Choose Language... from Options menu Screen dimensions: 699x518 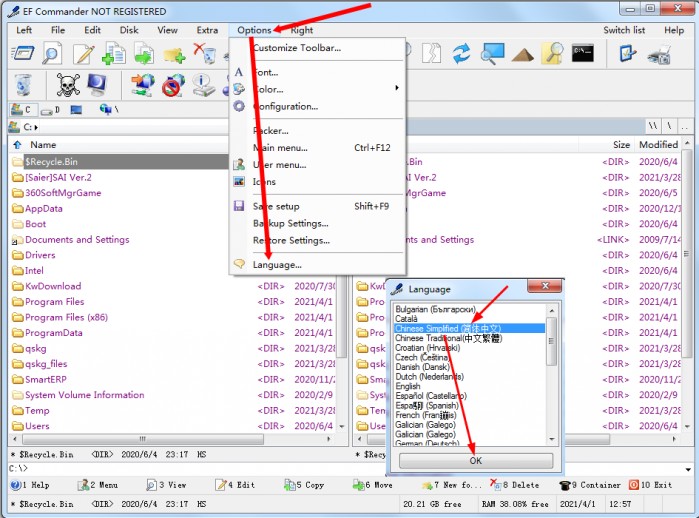click(317, 265)
